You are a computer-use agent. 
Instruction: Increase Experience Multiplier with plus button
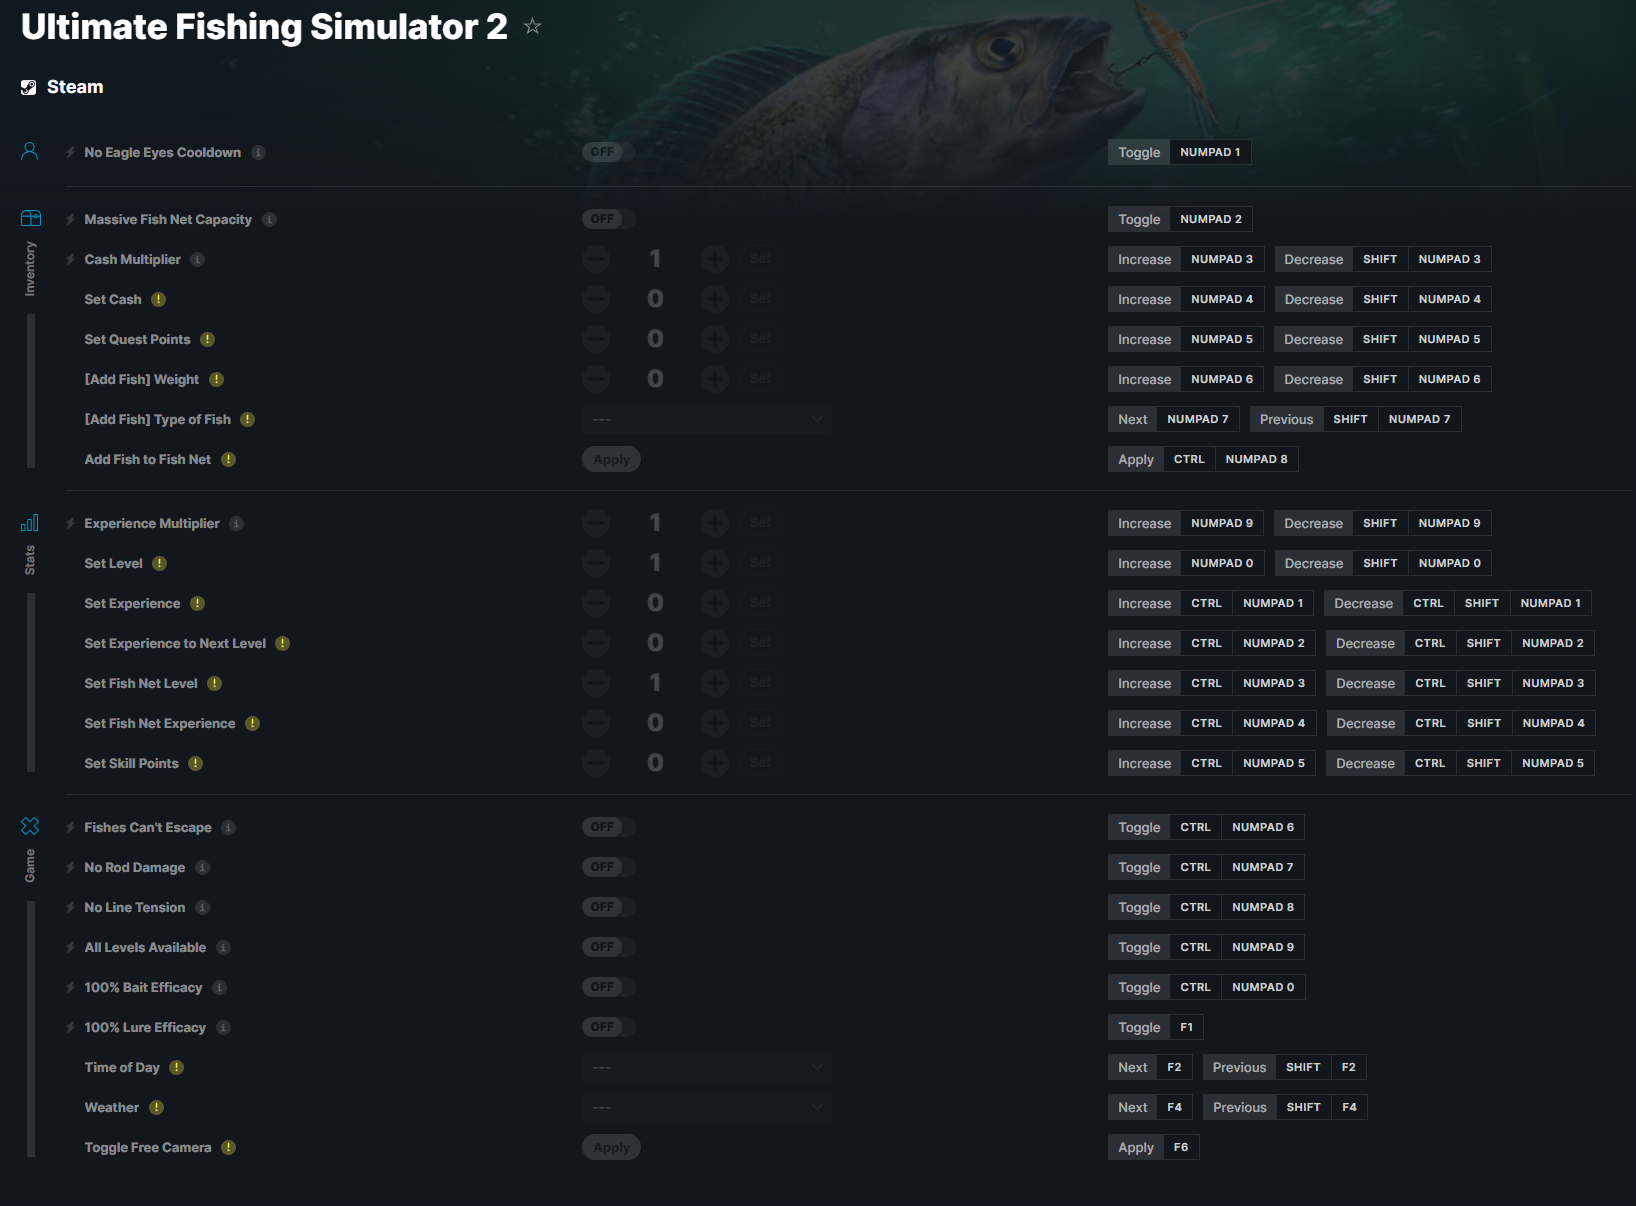714,523
